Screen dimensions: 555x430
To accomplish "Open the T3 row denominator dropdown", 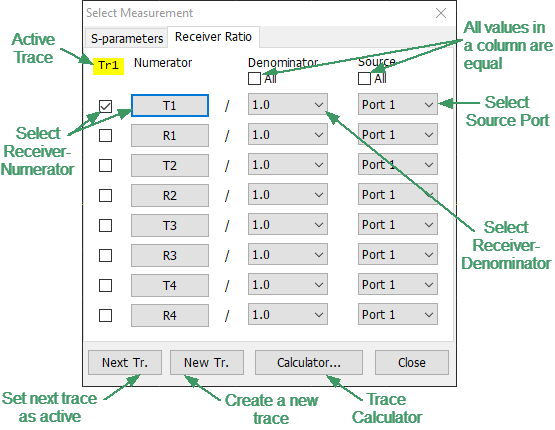I will coord(288,224).
